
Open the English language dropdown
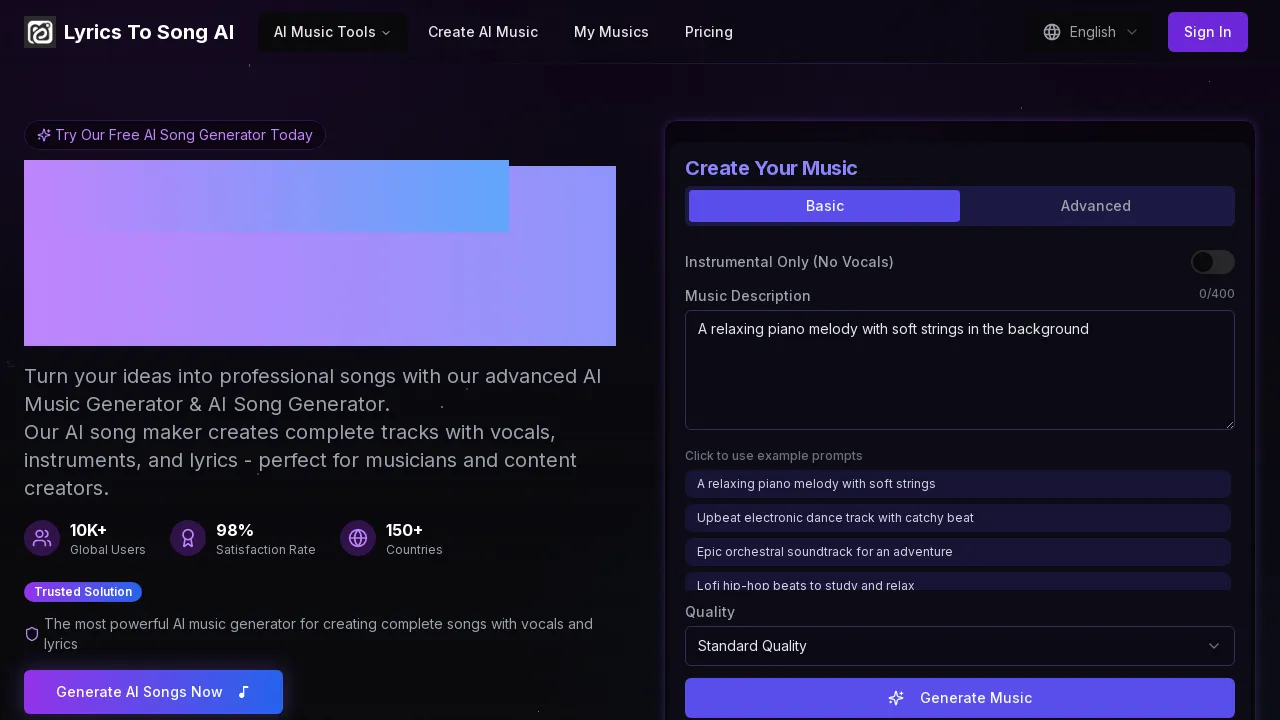point(1090,32)
